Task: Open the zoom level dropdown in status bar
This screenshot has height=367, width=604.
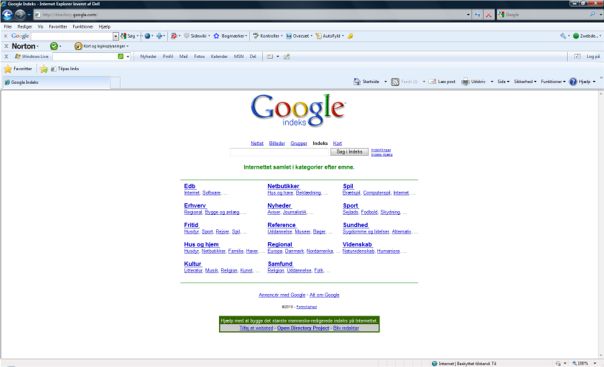Action: [x=595, y=363]
